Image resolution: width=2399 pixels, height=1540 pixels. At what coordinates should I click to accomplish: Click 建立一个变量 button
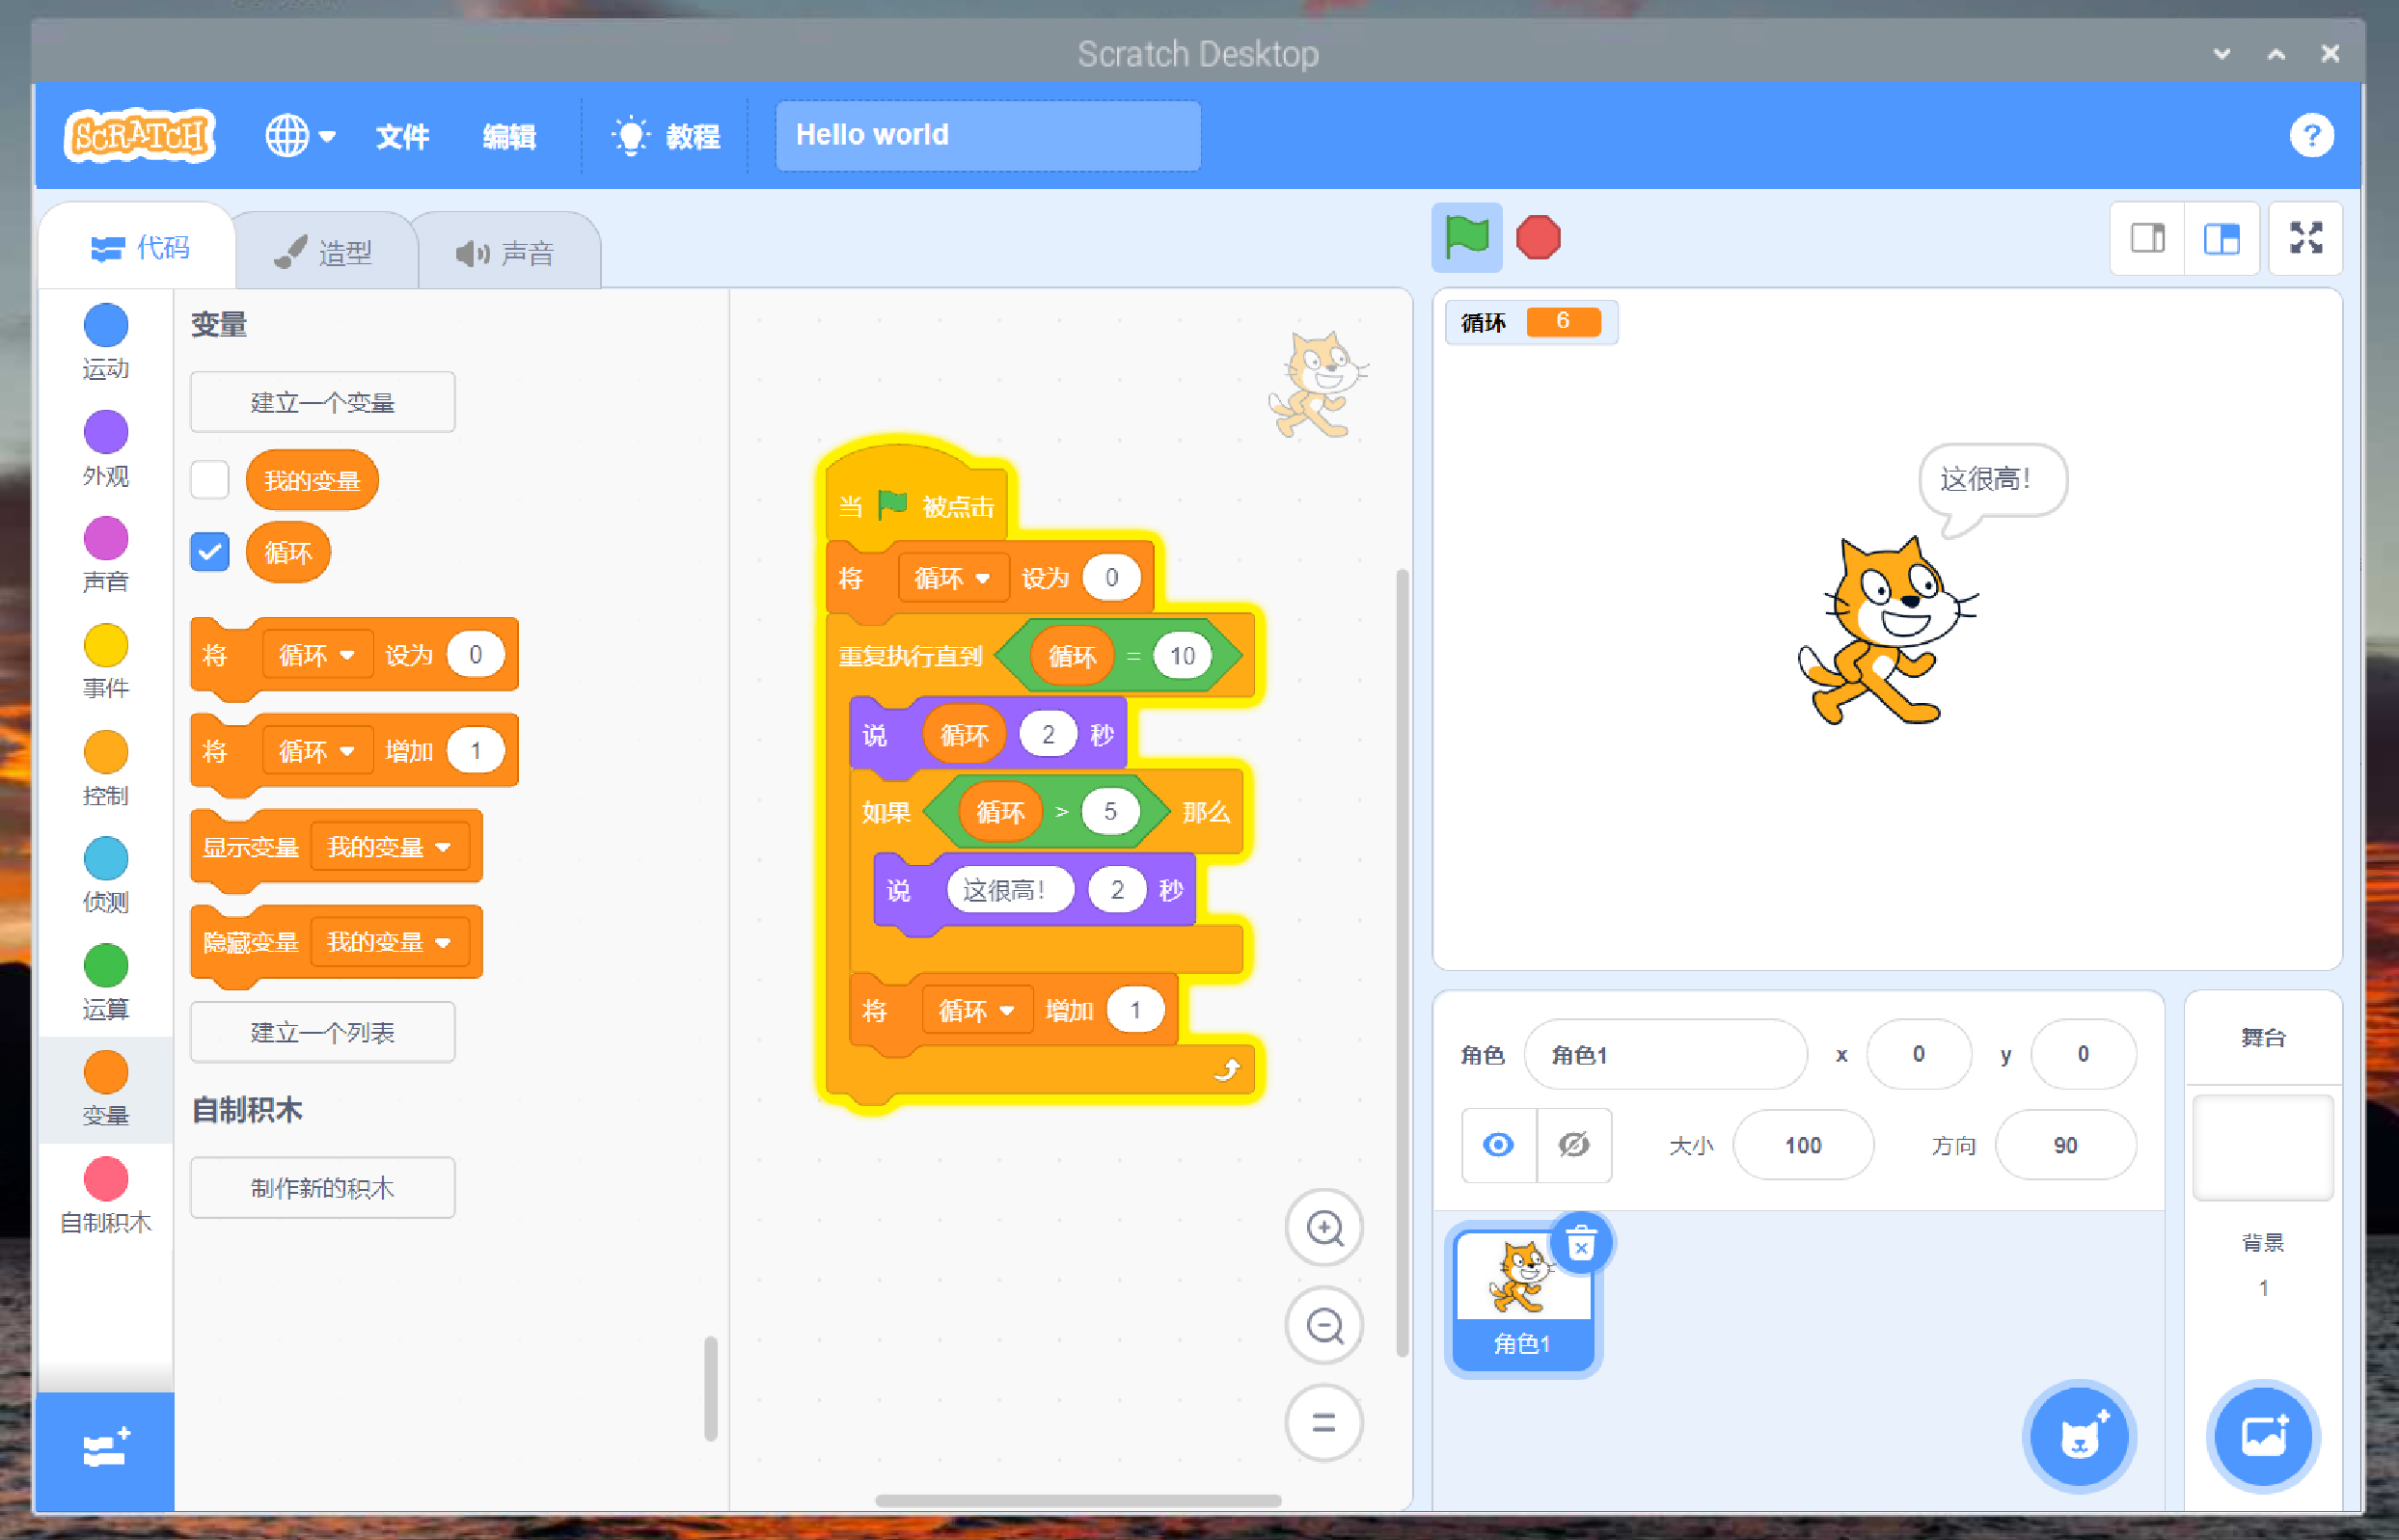(322, 402)
